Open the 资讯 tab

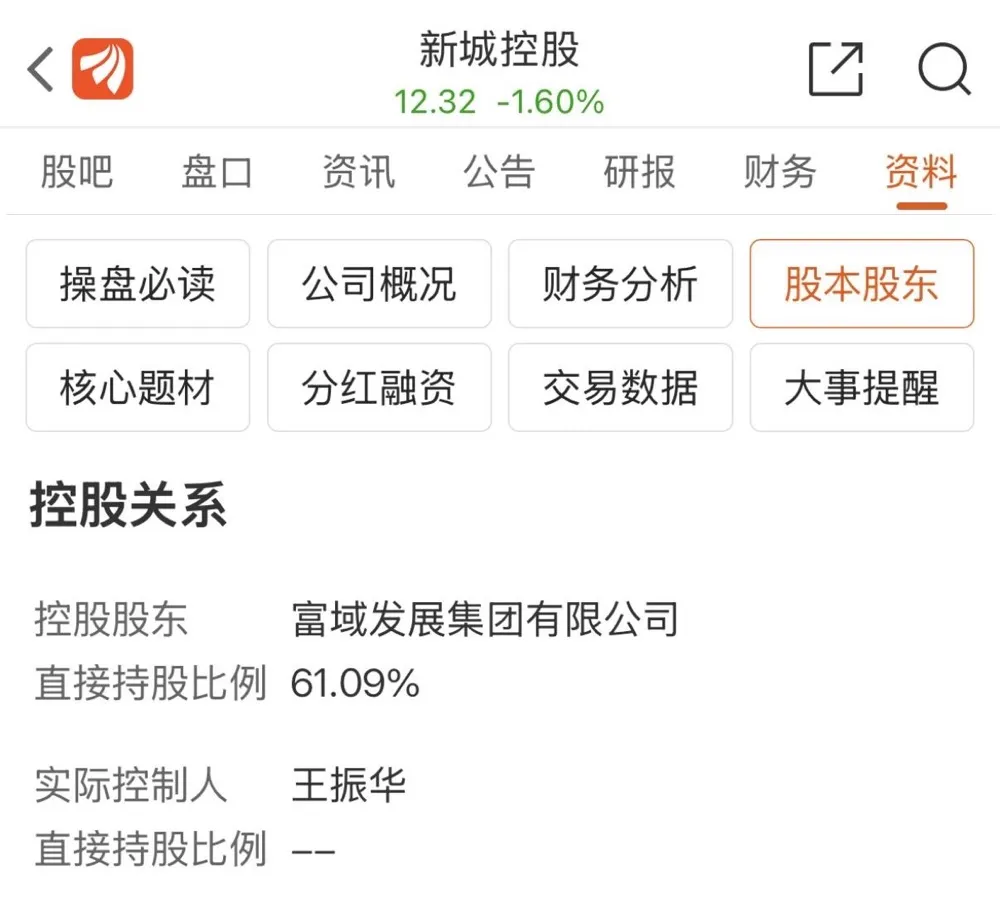point(358,172)
